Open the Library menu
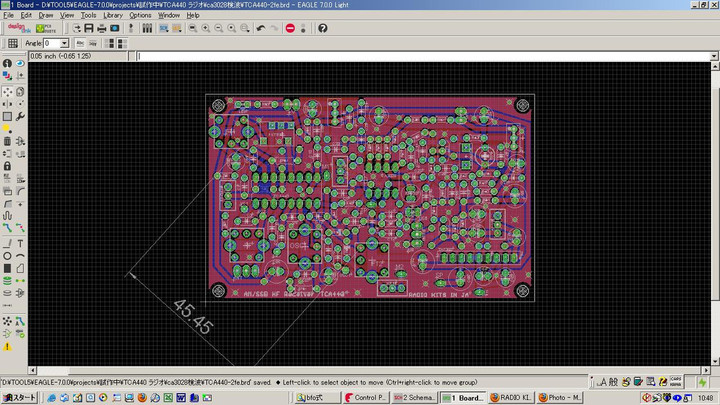This screenshot has height=405, width=720. pos(113,16)
